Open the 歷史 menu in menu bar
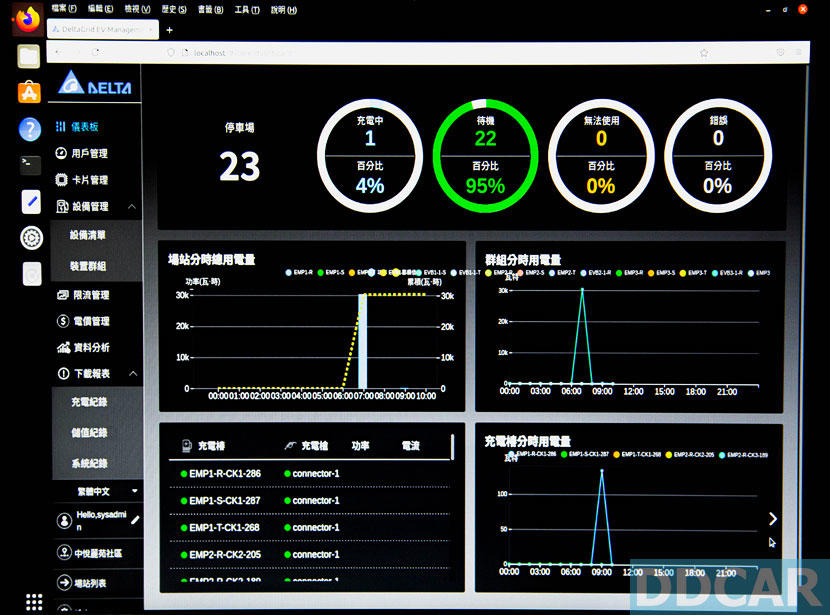The image size is (830, 615). tap(174, 9)
